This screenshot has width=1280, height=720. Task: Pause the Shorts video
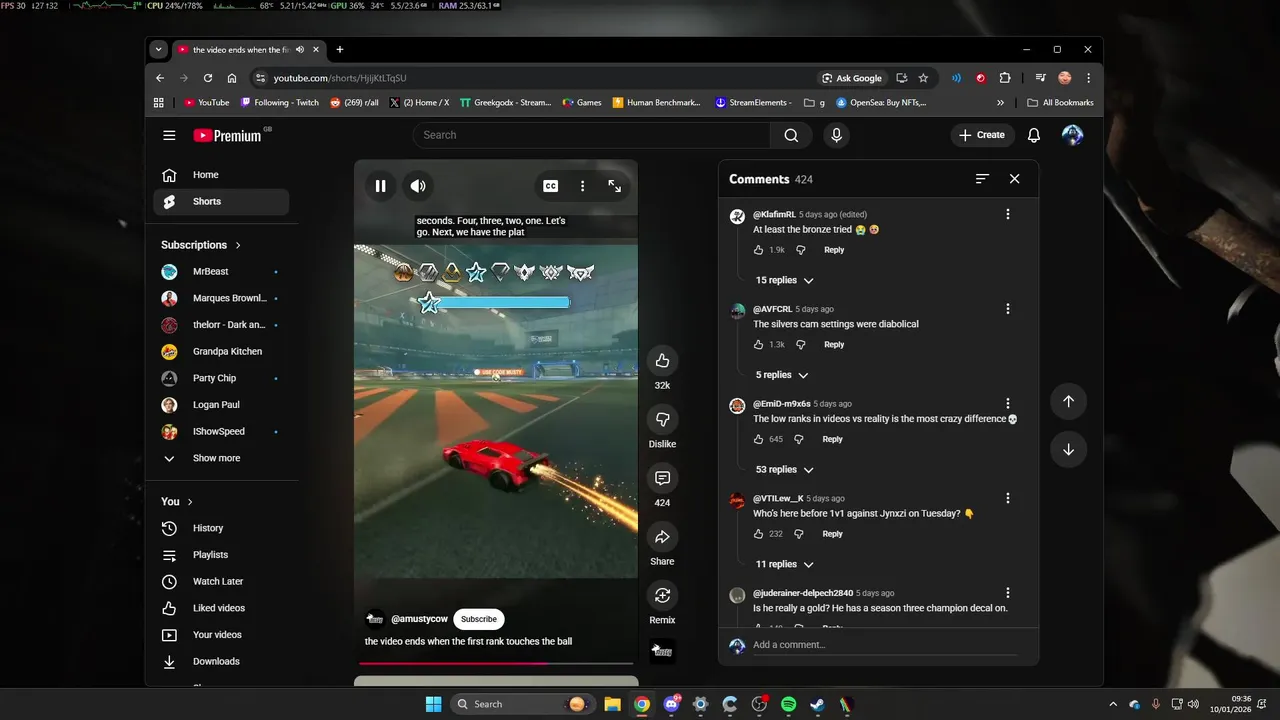click(380, 186)
